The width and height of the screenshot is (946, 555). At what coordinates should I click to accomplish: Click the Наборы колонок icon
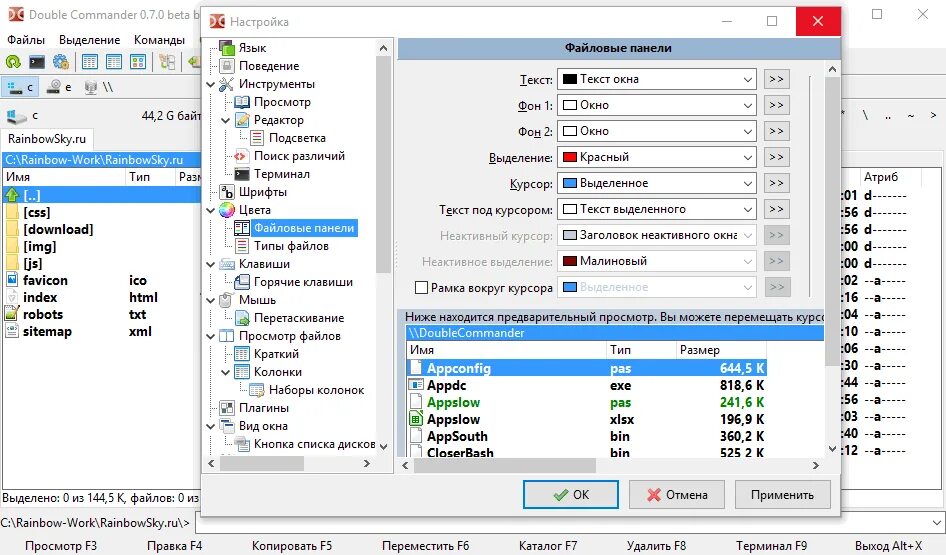click(257, 390)
